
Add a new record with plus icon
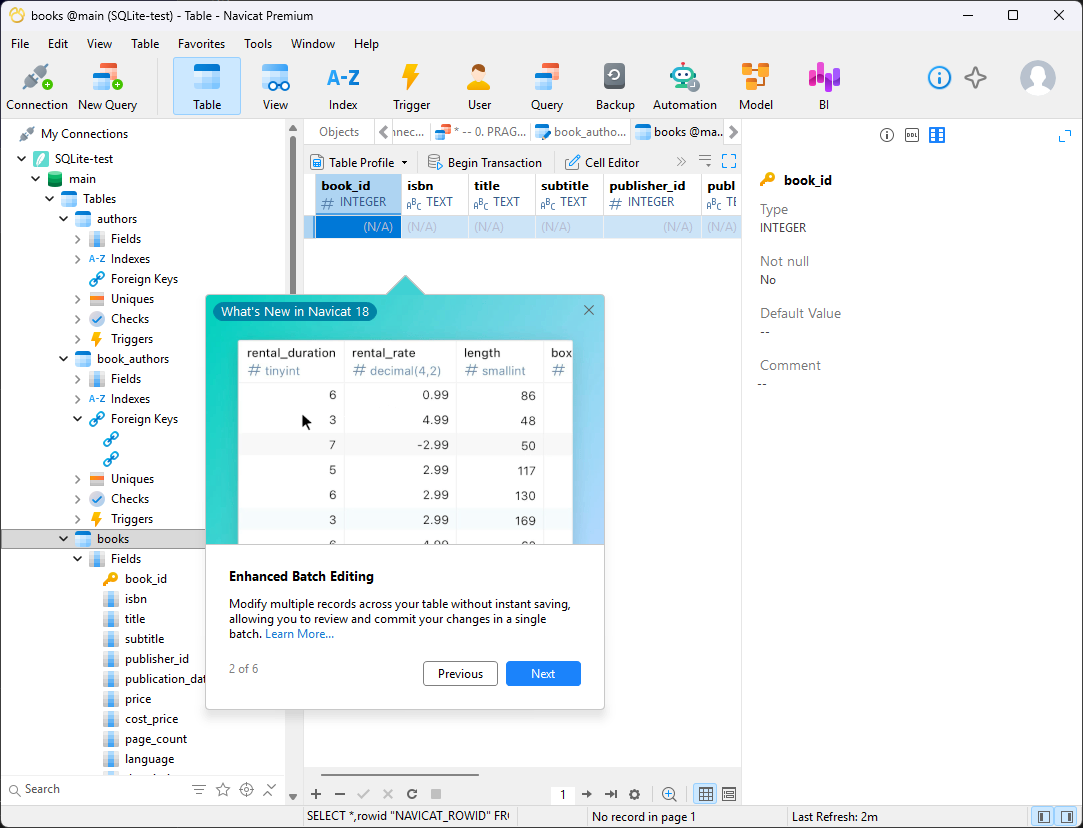(x=316, y=794)
